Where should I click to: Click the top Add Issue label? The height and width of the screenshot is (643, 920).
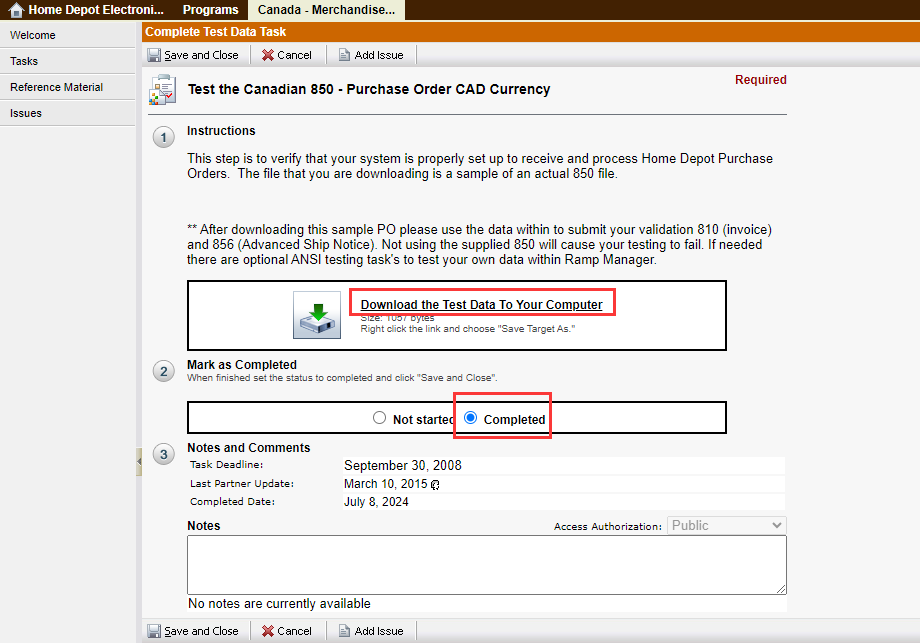pos(379,55)
